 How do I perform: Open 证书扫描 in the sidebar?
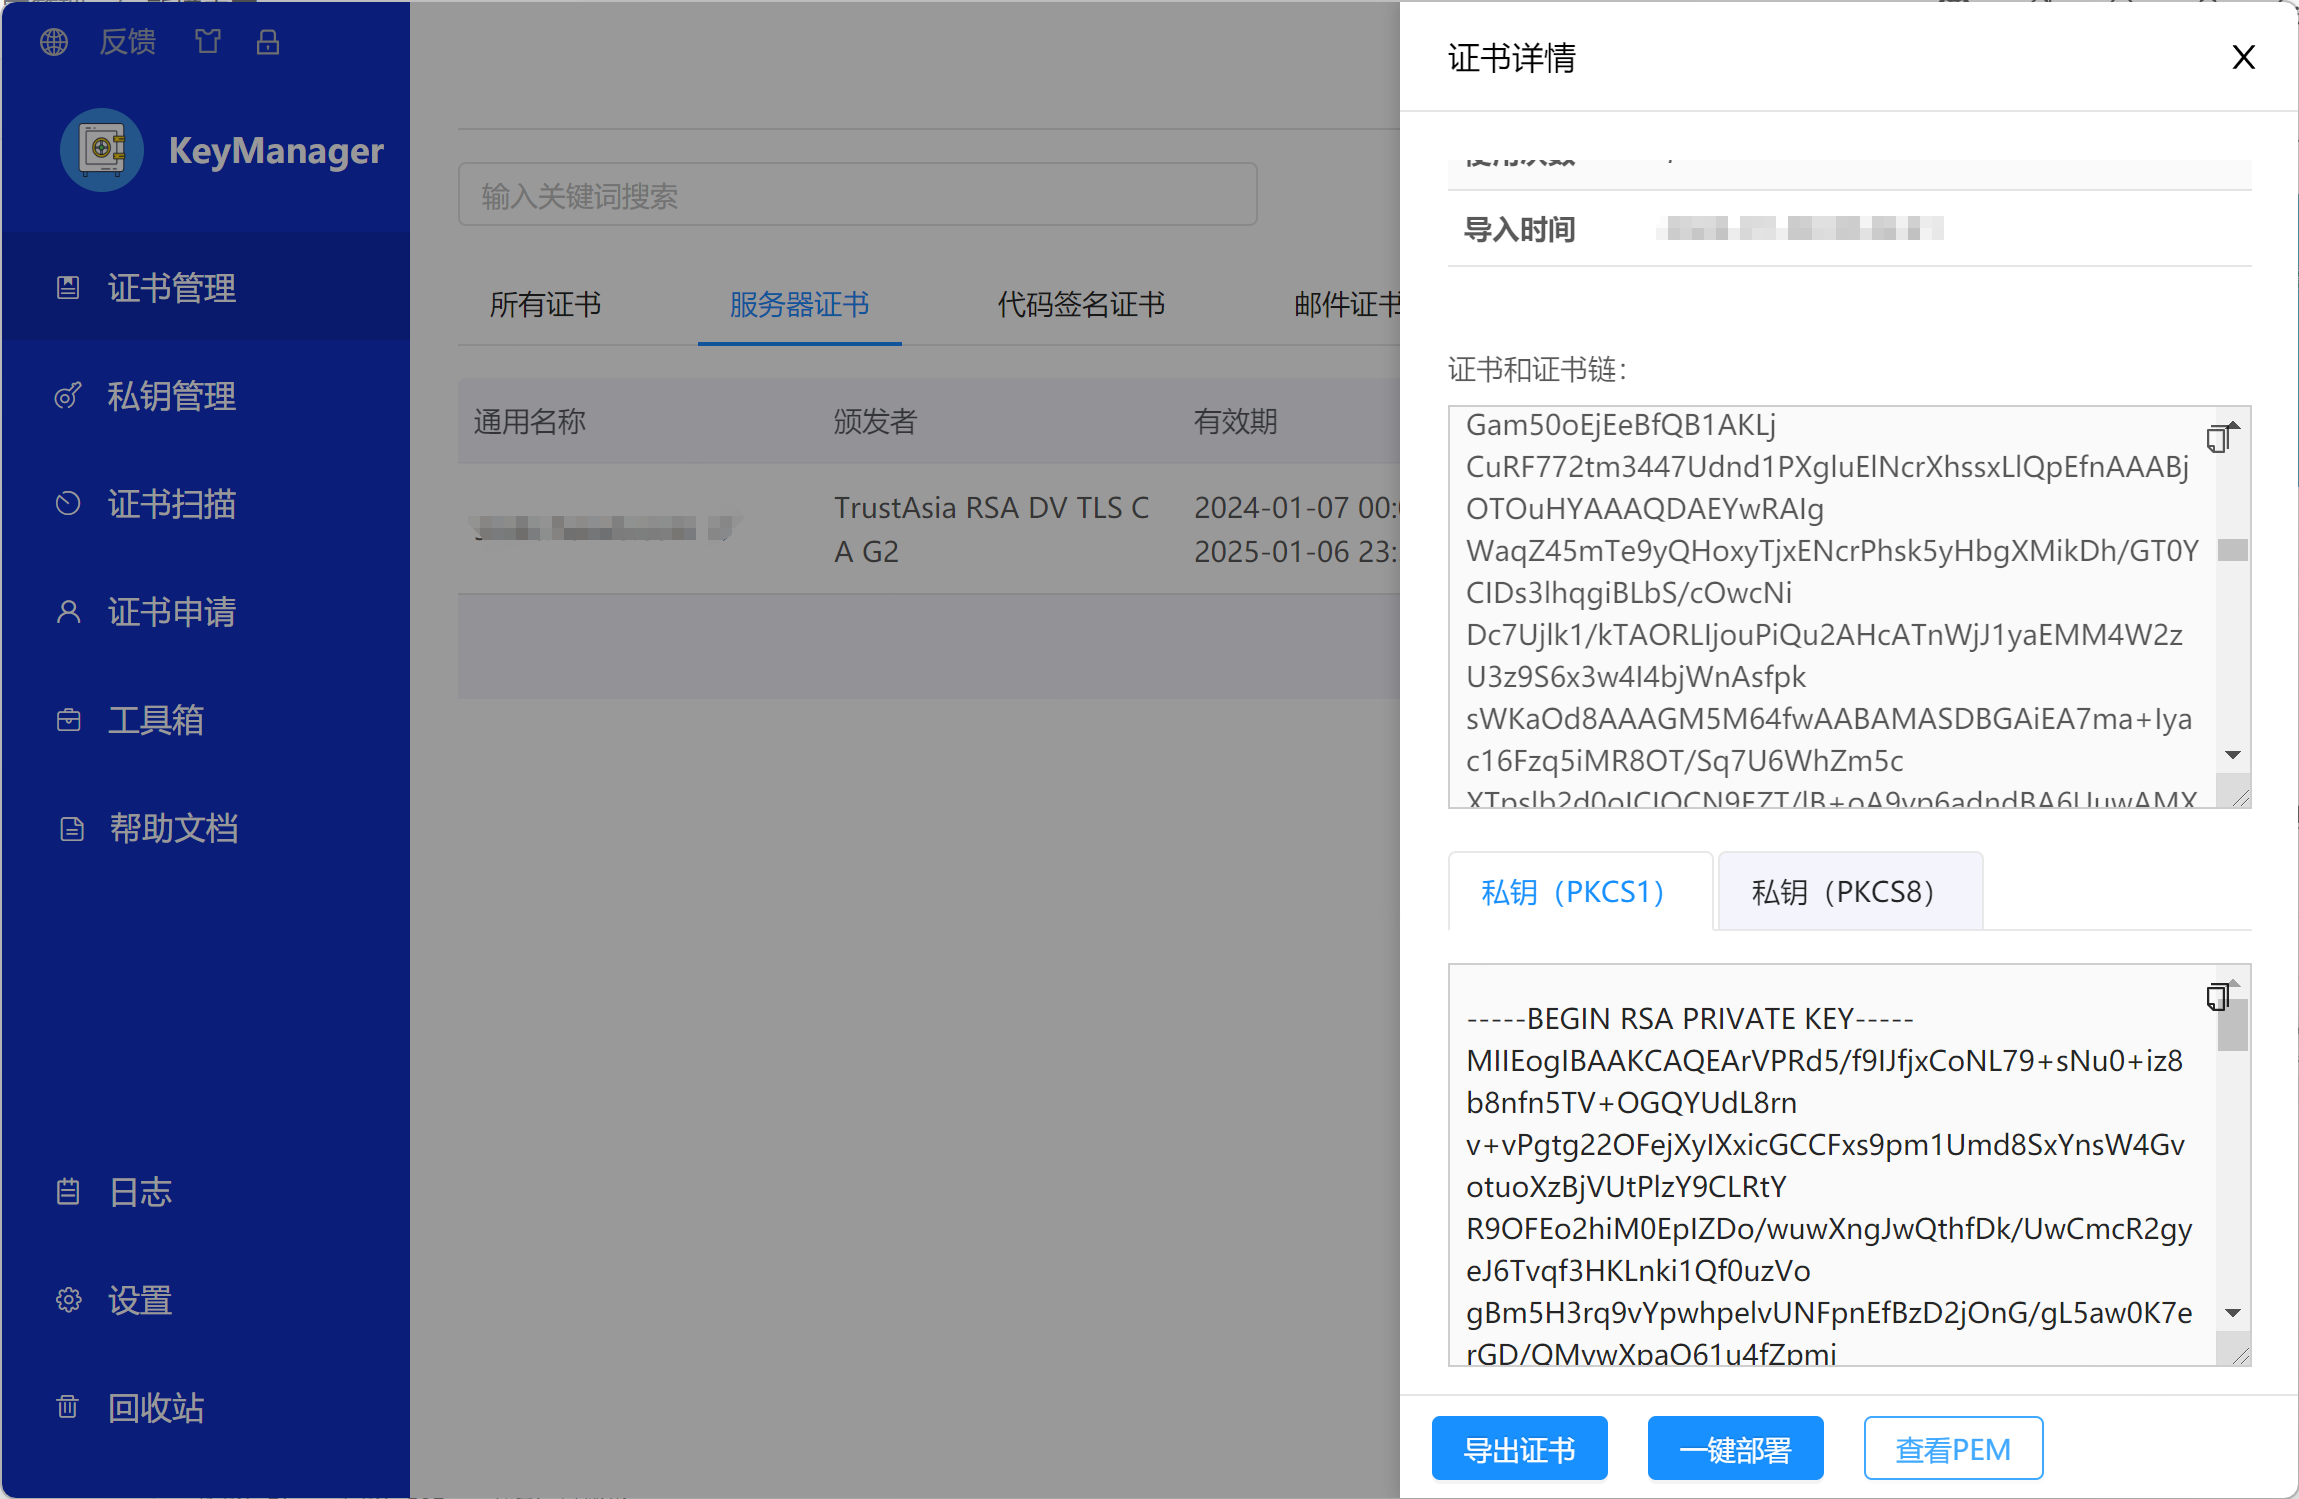pos(172,504)
